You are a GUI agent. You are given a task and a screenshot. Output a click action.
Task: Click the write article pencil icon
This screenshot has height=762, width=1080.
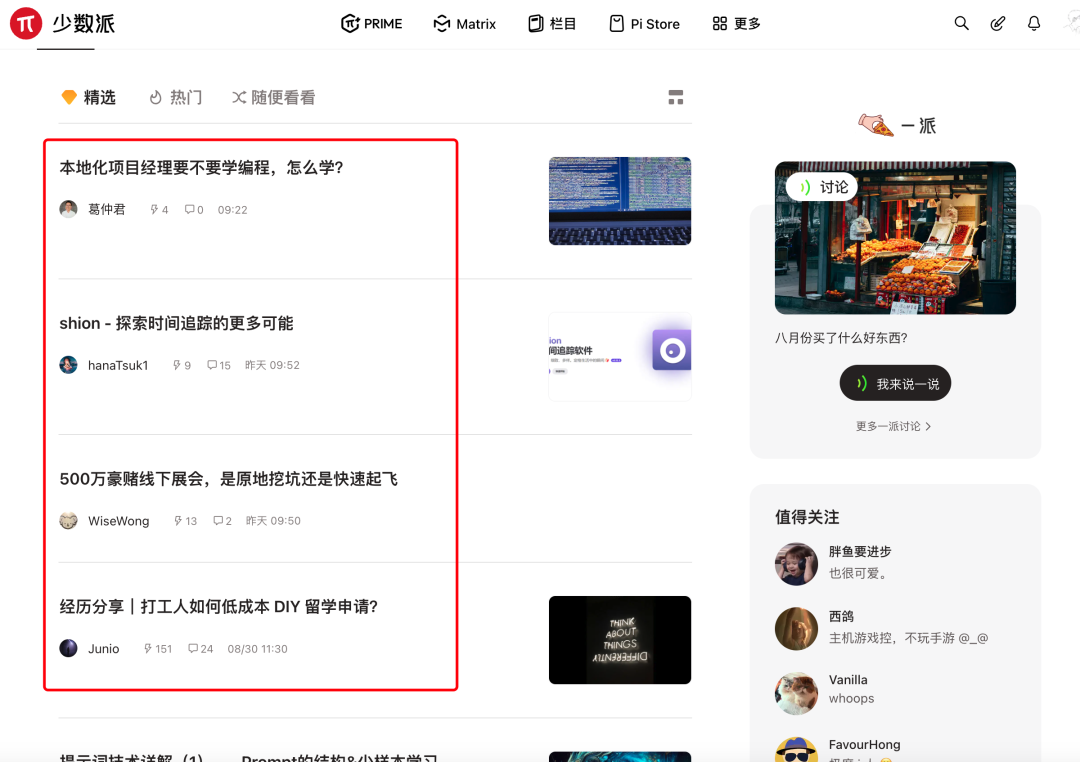click(x=997, y=23)
